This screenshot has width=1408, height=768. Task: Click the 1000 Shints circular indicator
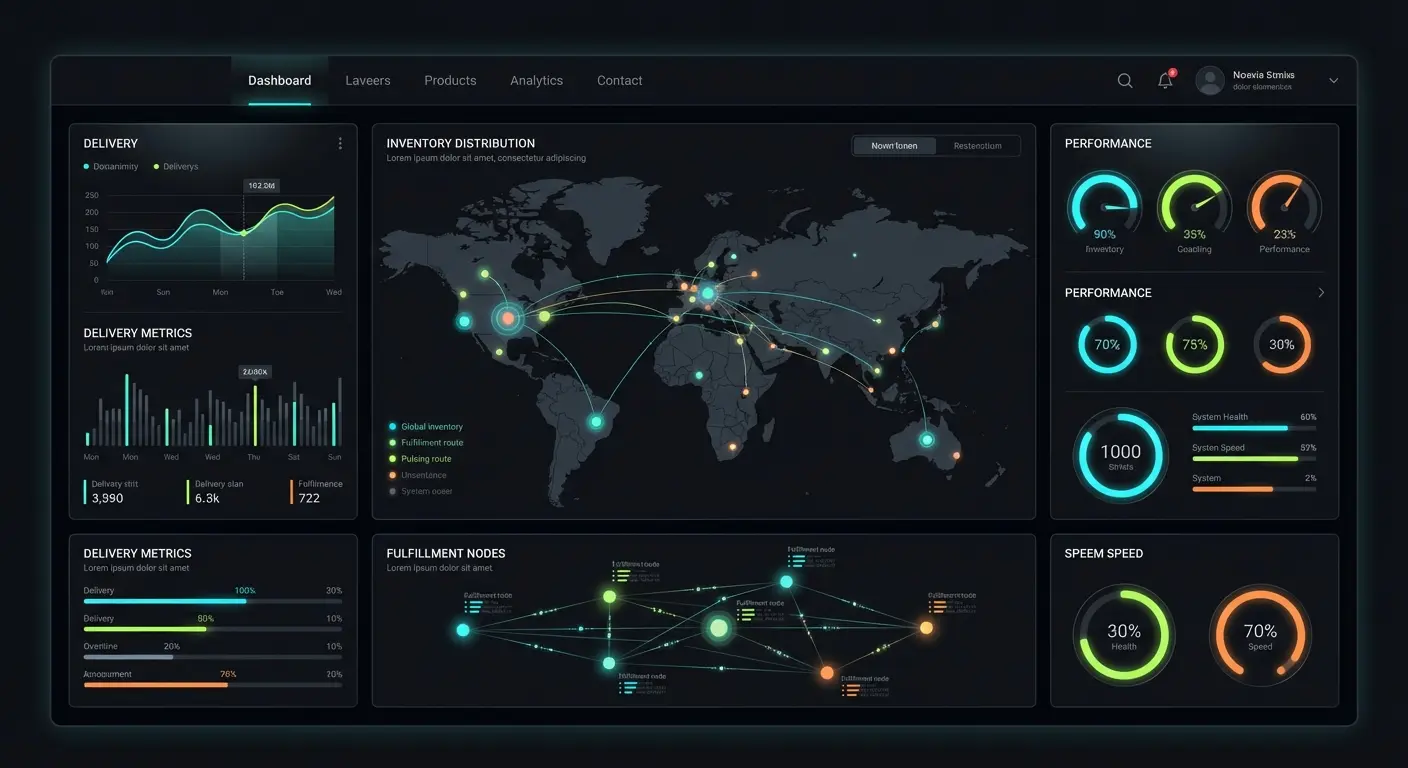click(1120, 455)
